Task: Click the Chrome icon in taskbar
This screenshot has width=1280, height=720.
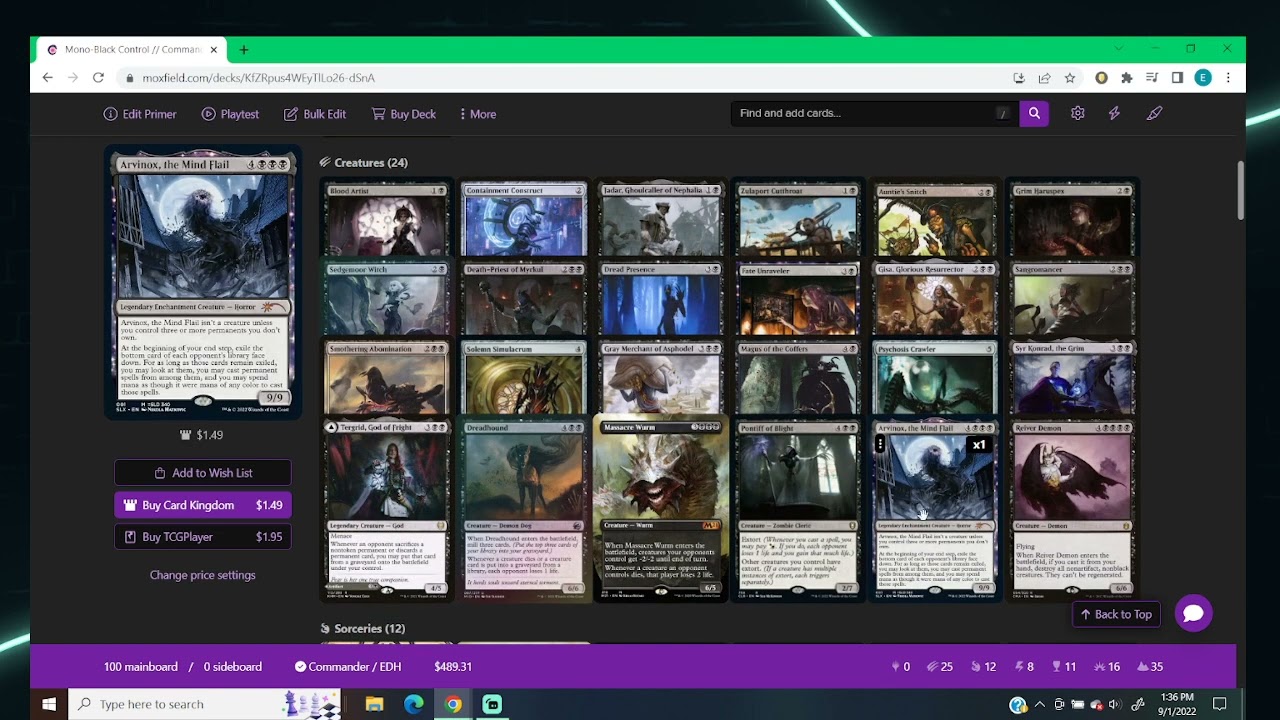Action: tap(453, 704)
